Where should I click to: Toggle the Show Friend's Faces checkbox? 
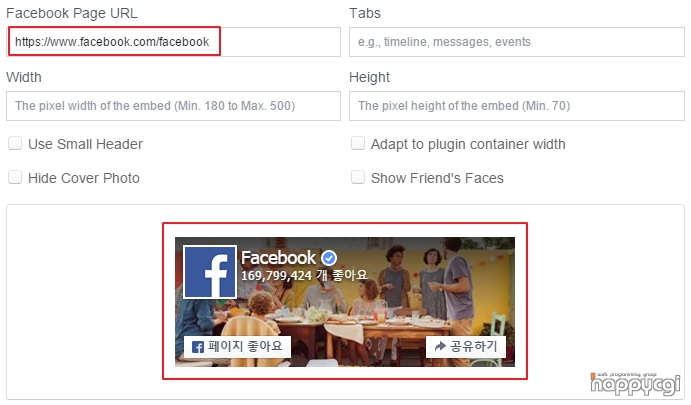pos(358,178)
